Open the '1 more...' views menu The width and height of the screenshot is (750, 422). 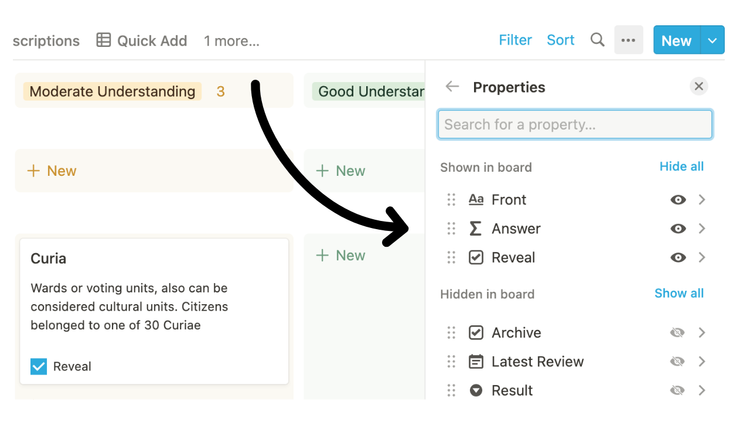click(x=231, y=41)
